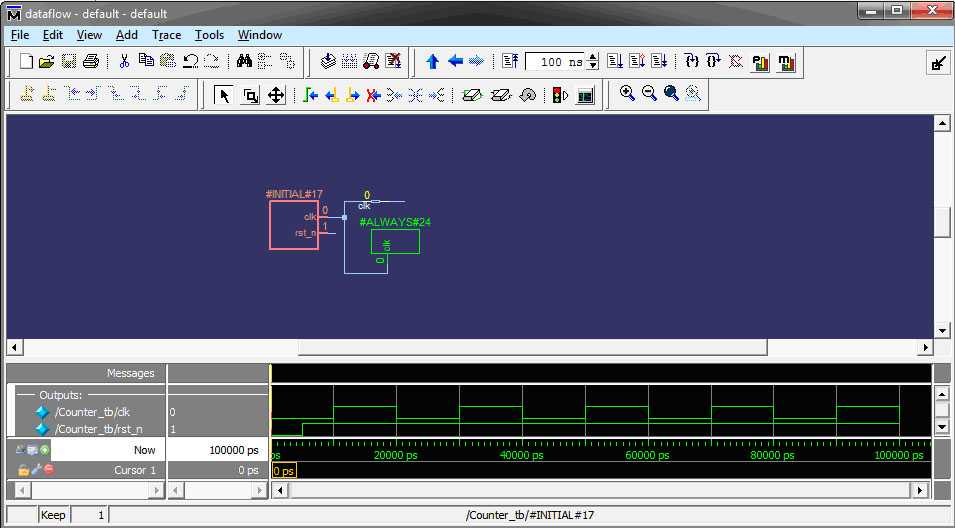955x528 pixels.
Task: Toggle the embedded wave viewer icon
Action: (585, 95)
